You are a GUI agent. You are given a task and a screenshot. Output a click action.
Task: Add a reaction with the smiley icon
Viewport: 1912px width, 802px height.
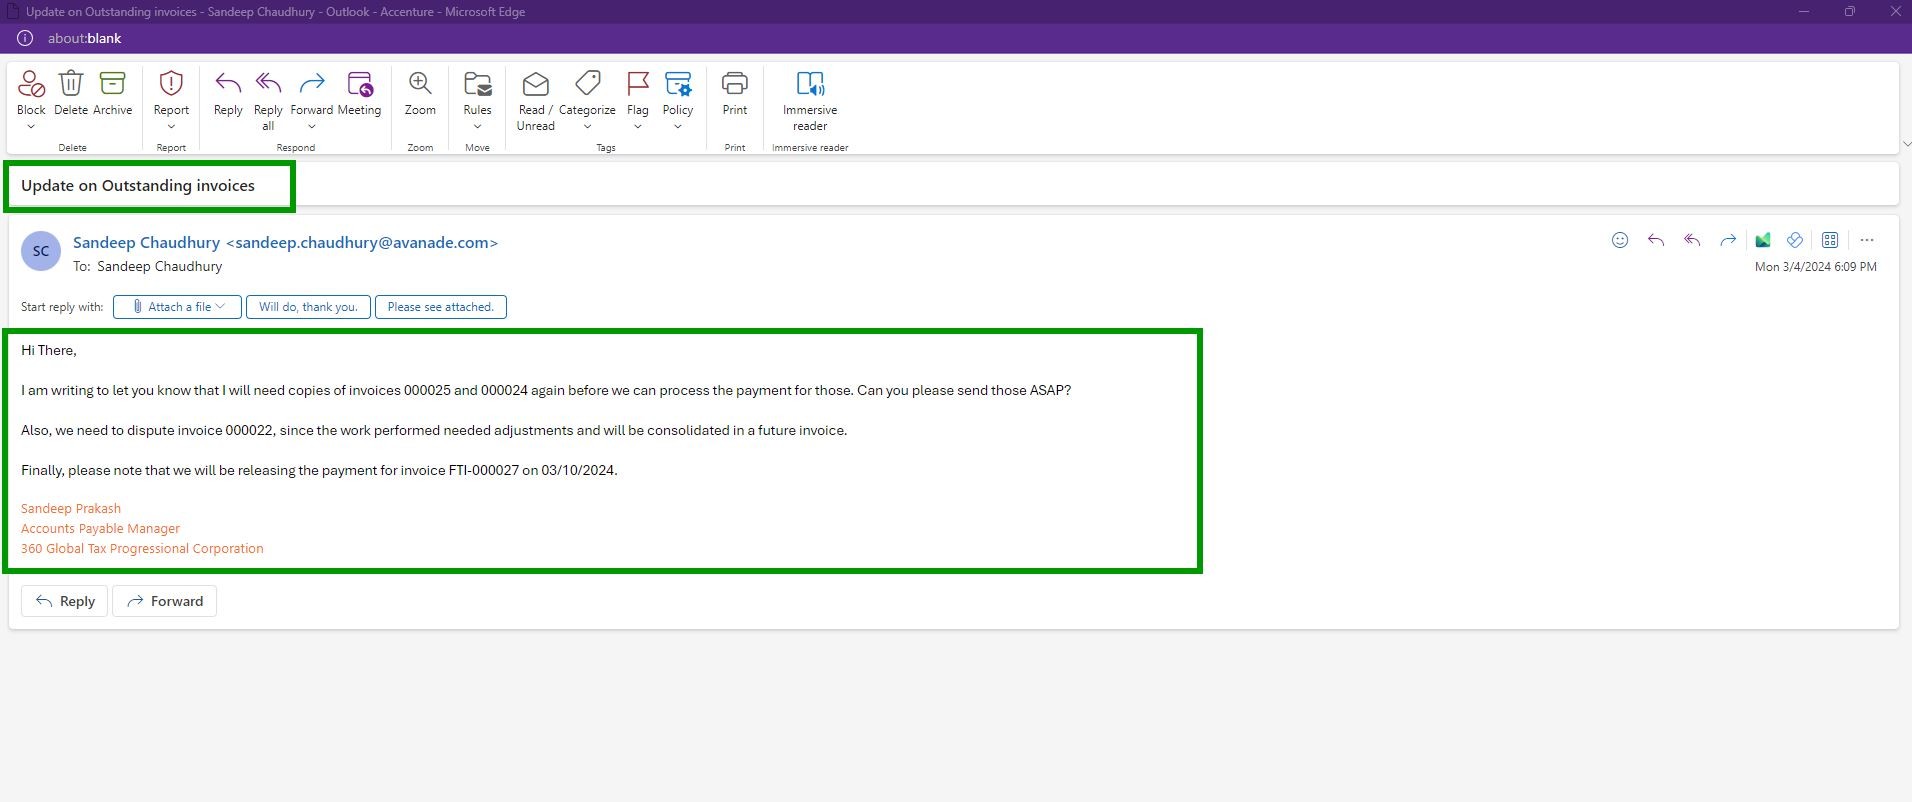[x=1620, y=240]
